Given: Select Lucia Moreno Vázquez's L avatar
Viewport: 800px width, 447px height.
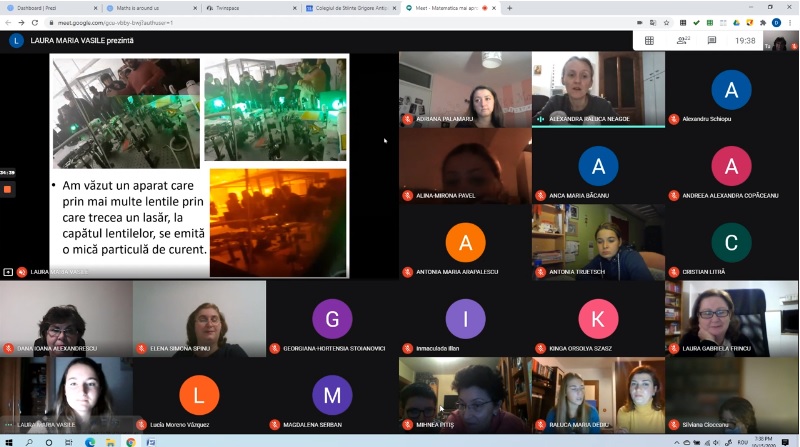Looking at the screenshot, I should [x=199, y=395].
